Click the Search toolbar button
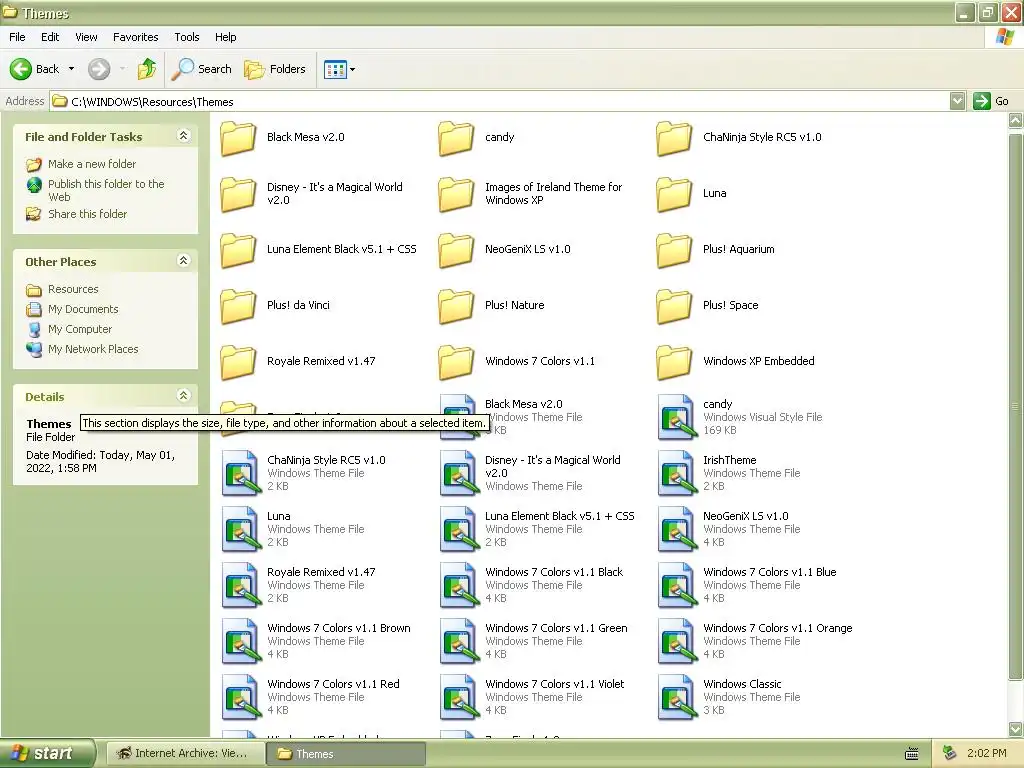Image resolution: width=1024 pixels, height=768 pixels. [x=202, y=69]
